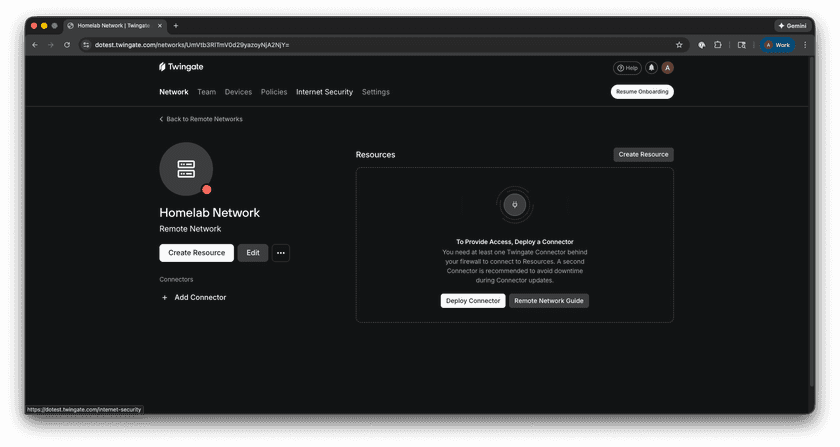Go back to Remote Networks
Viewport: 840px width, 447px height.
point(201,119)
